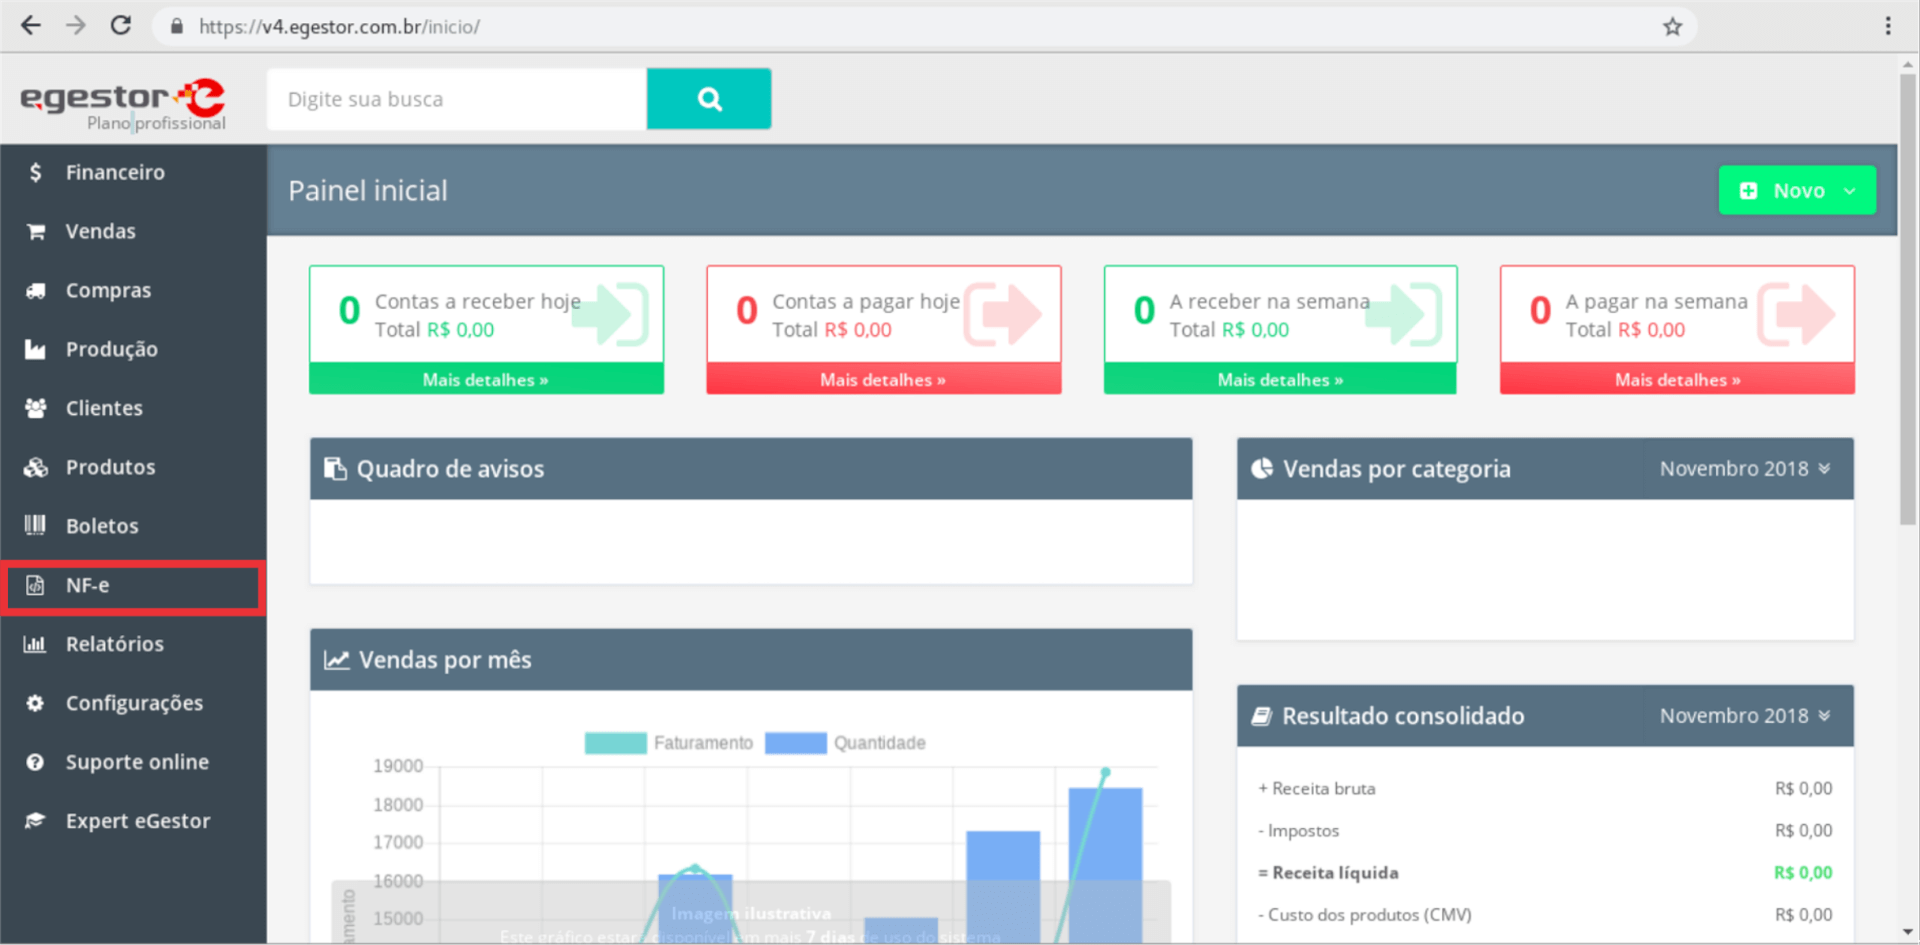1920x945 pixels.
Task: Click the browser address bar URL
Action: point(339,27)
